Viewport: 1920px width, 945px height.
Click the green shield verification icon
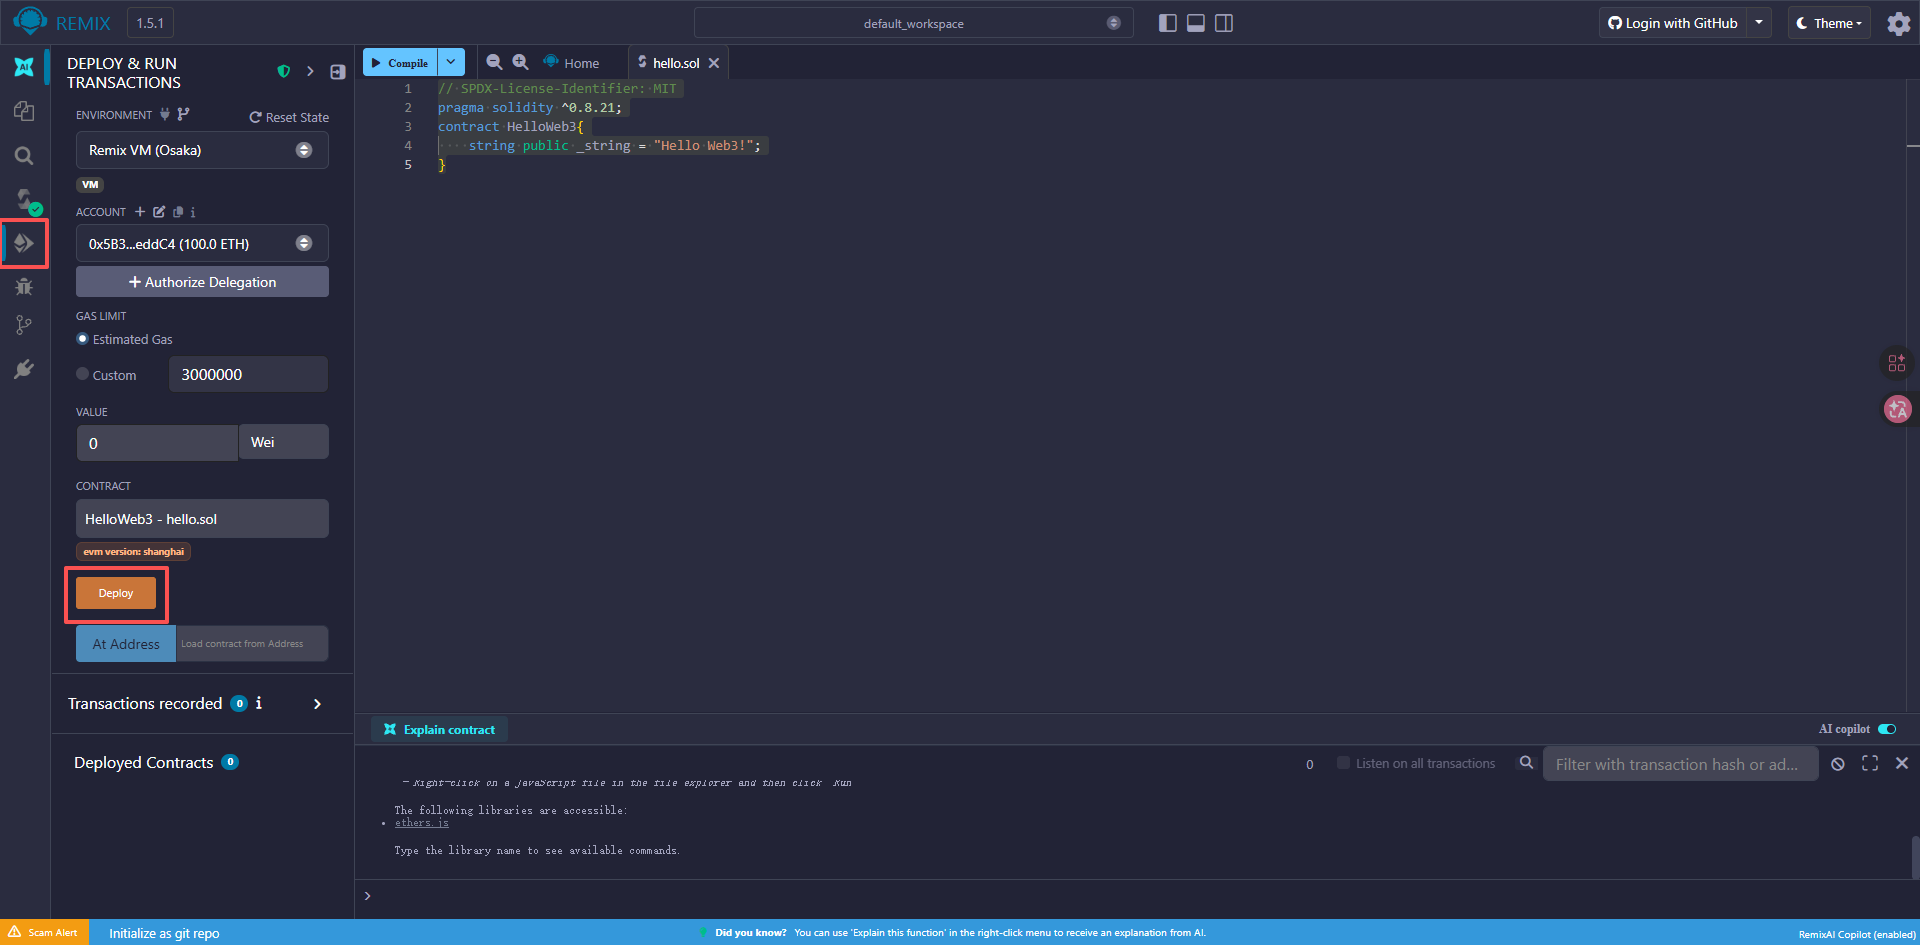click(284, 72)
